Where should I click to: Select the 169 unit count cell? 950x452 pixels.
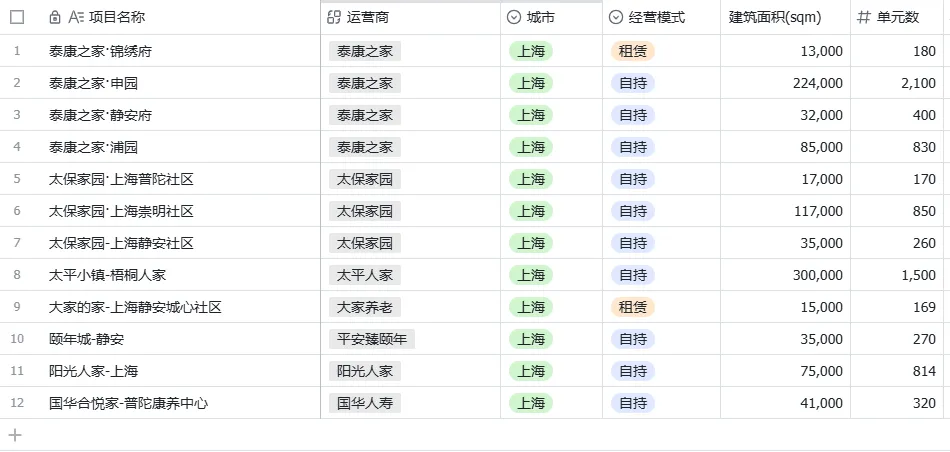pyautogui.click(x=897, y=307)
